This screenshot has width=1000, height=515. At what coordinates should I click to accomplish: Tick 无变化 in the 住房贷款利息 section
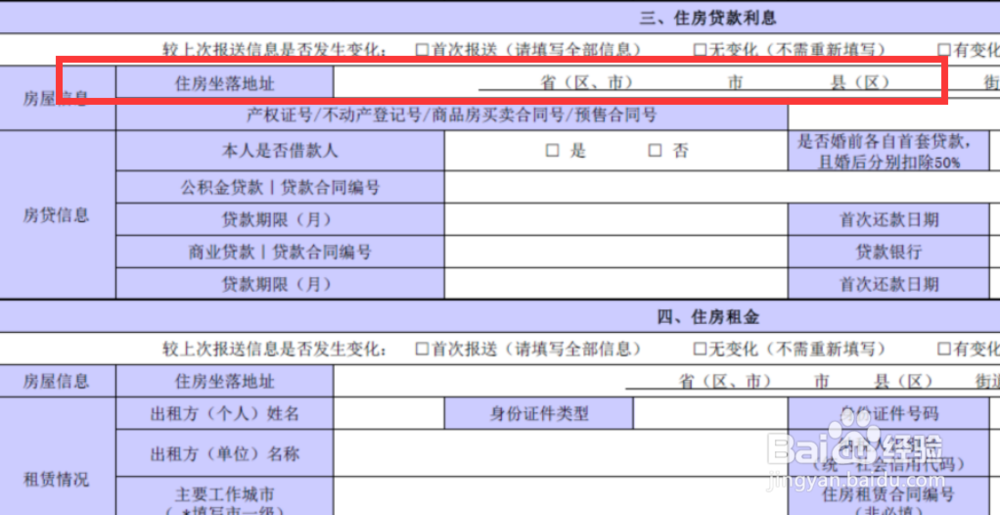pyautogui.click(x=700, y=50)
